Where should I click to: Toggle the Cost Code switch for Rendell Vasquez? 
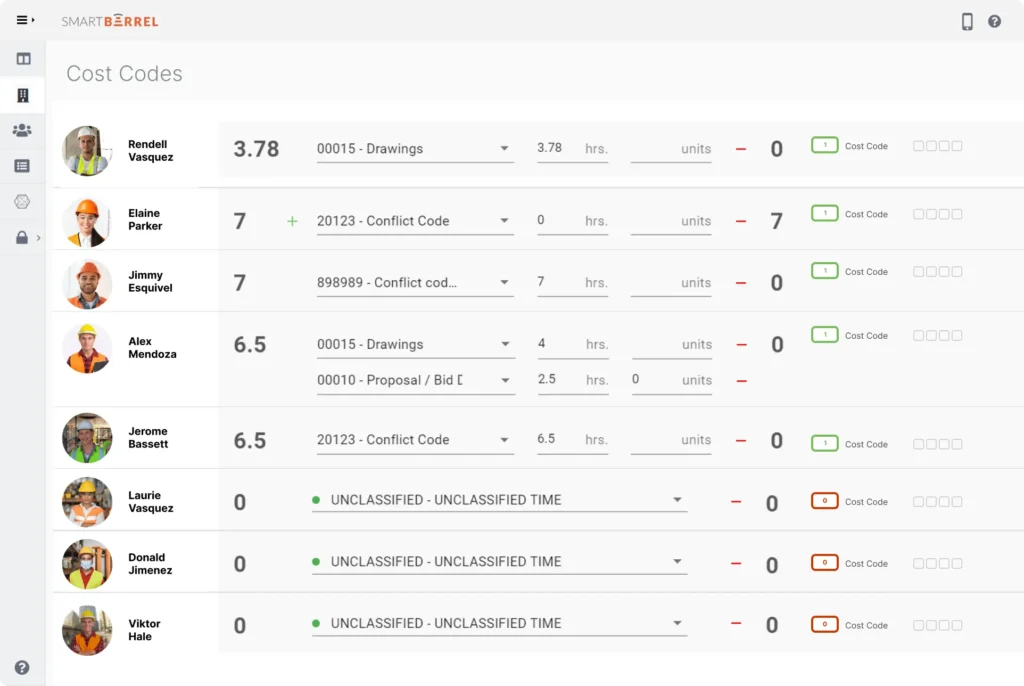click(825, 145)
